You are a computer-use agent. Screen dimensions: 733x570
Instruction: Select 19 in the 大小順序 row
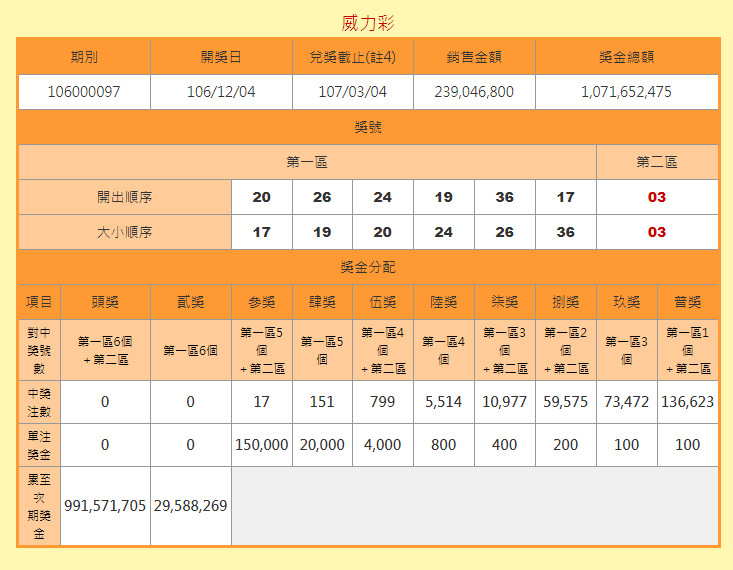pyautogui.click(x=322, y=232)
